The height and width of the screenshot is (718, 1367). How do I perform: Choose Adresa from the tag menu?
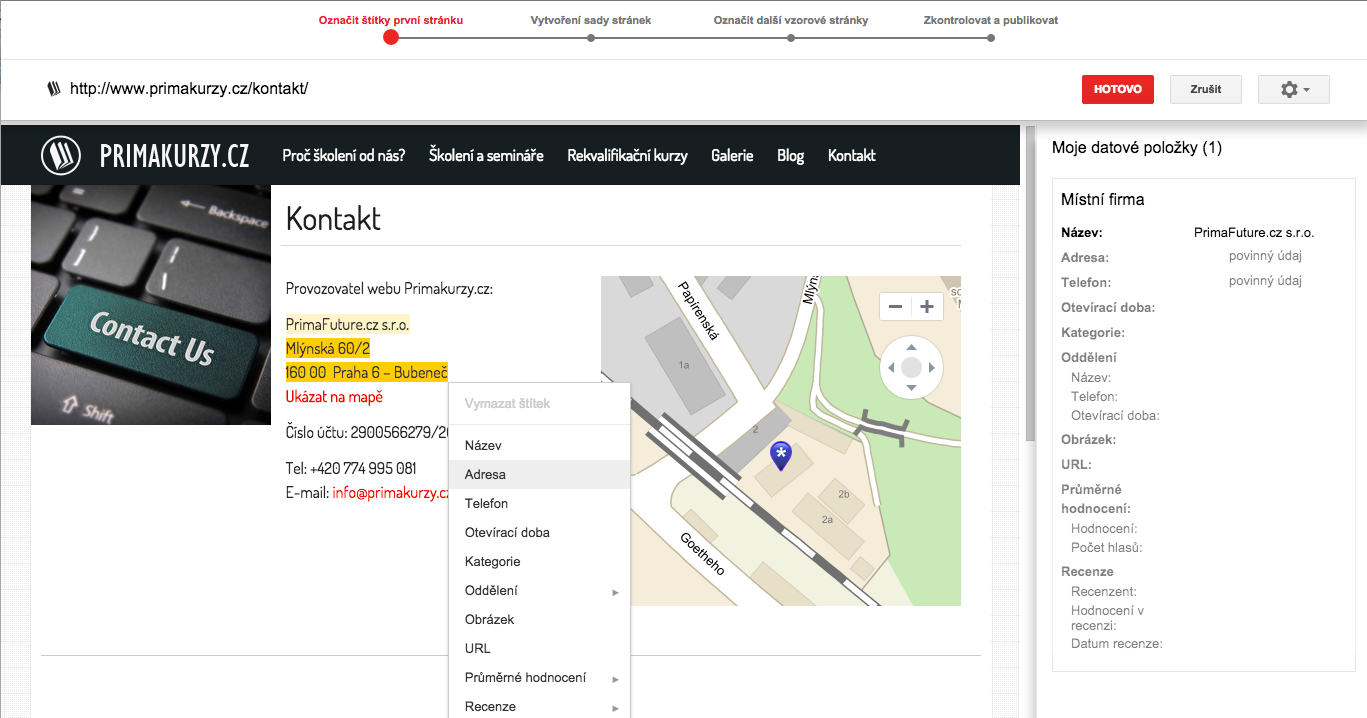[540, 475]
